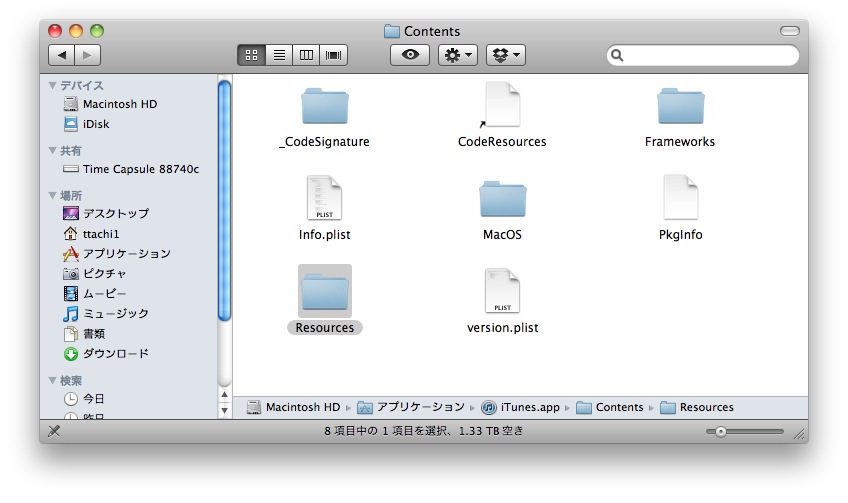Switch to icon view
This screenshot has height=503, width=848.
click(x=251, y=56)
